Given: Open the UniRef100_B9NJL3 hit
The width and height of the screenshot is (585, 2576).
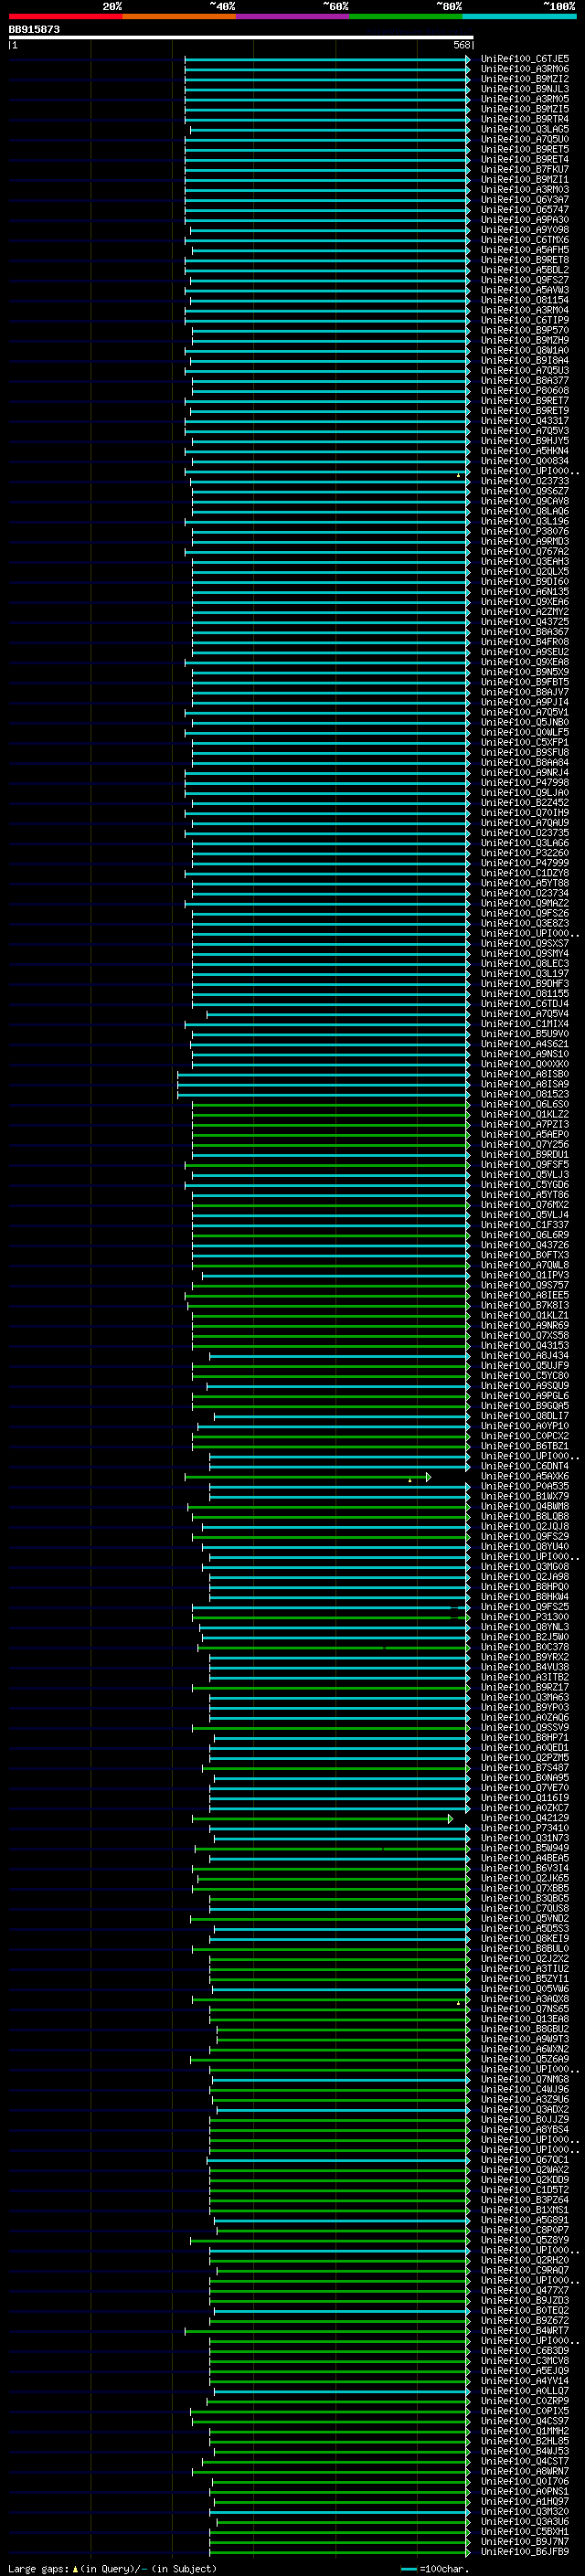Looking at the screenshot, I should [525, 89].
